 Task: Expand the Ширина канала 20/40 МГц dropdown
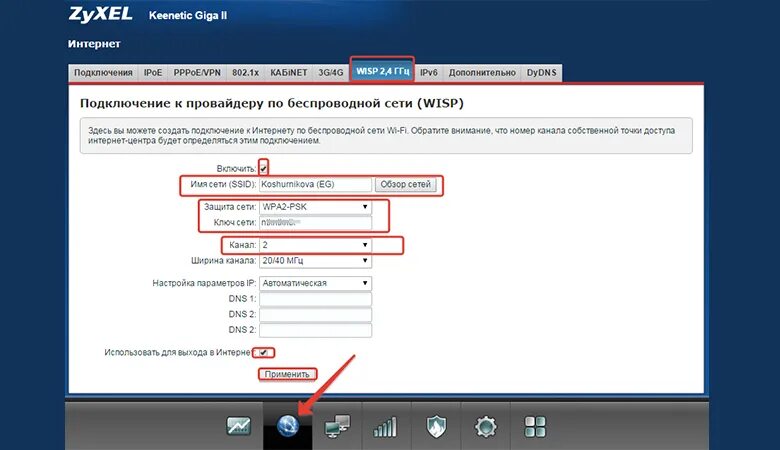(315, 261)
